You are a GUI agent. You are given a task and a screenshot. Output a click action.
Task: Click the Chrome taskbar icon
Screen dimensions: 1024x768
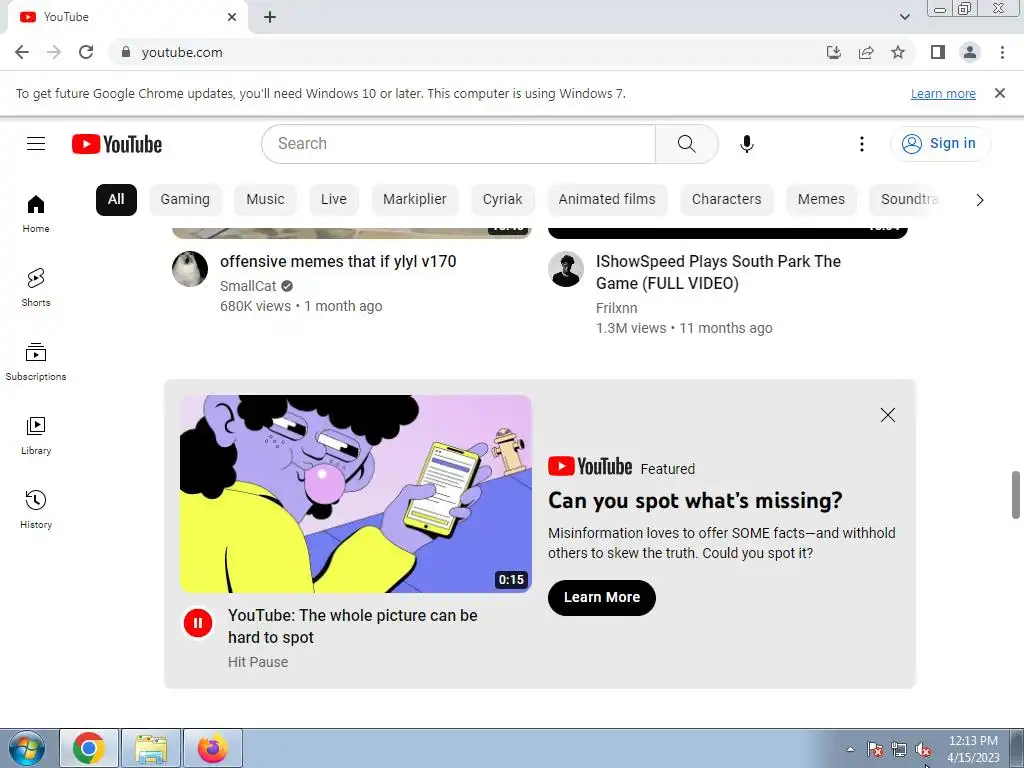[x=89, y=748]
